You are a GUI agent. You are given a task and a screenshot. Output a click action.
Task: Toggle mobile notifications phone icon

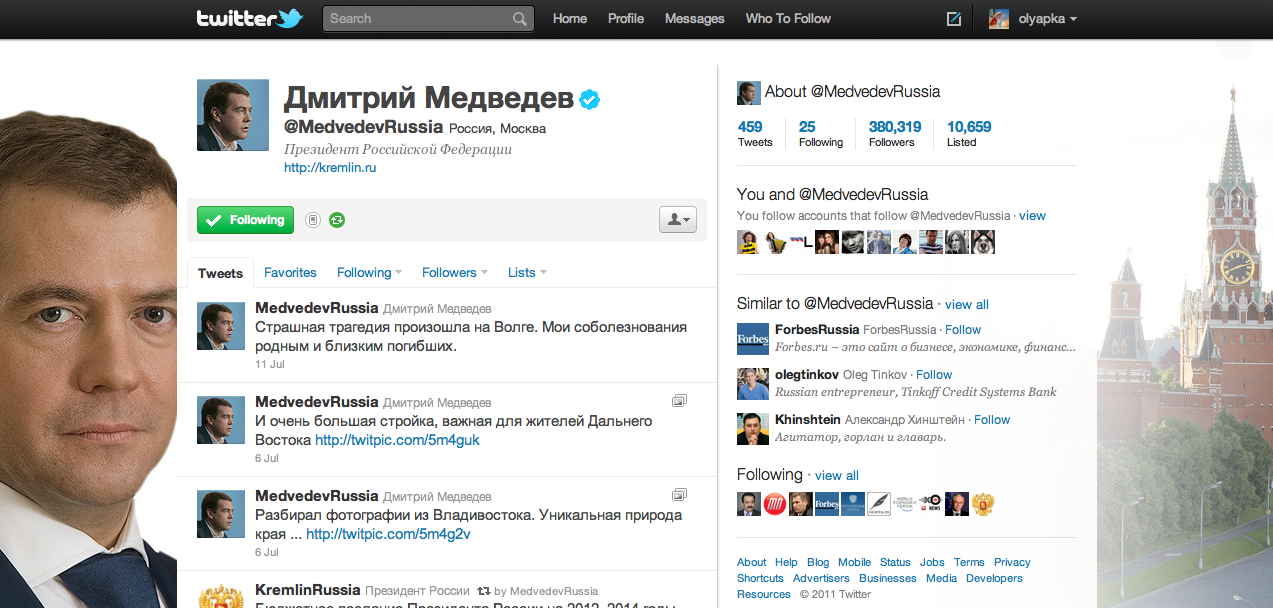coord(312,220)
